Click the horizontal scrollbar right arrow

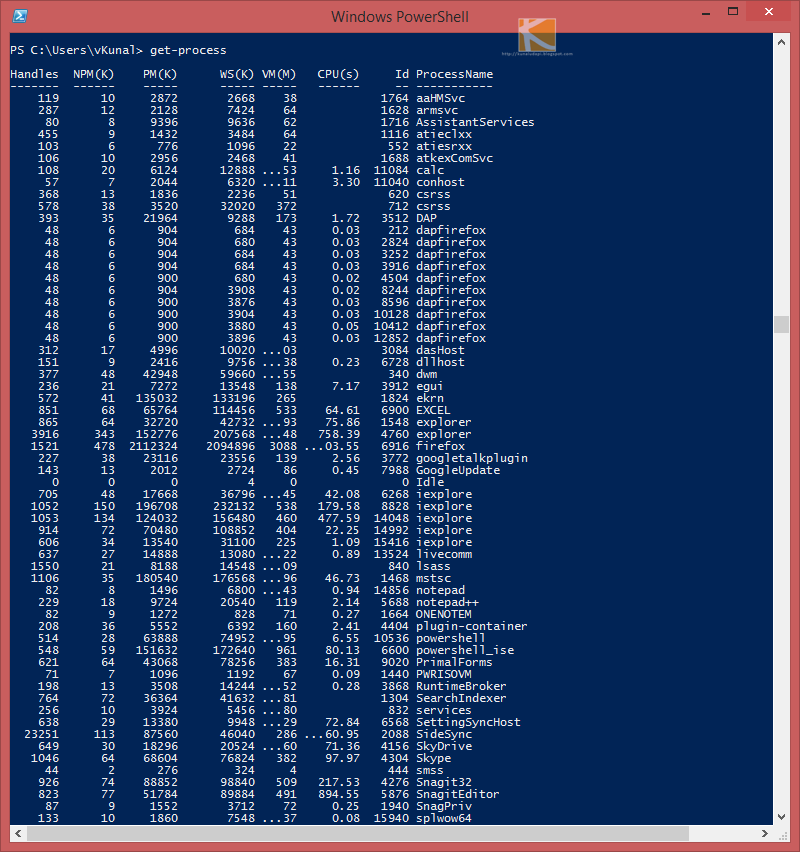click(x=765, y=833)
